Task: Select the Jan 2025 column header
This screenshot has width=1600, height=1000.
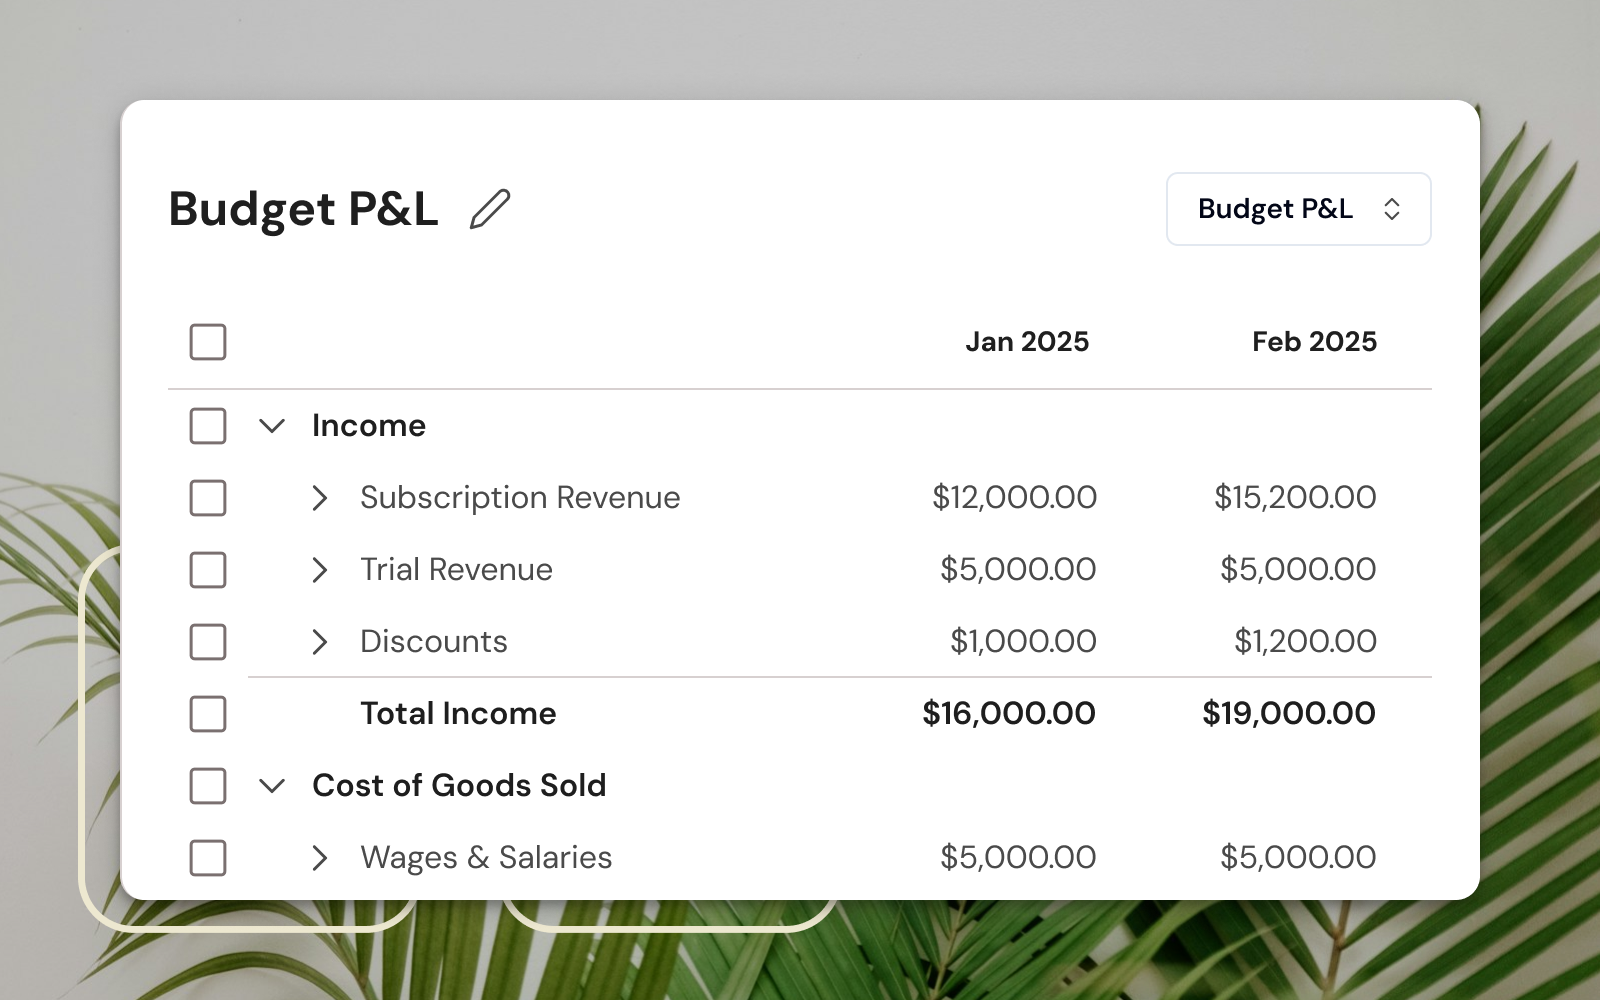Action: tap(1027, 341)
